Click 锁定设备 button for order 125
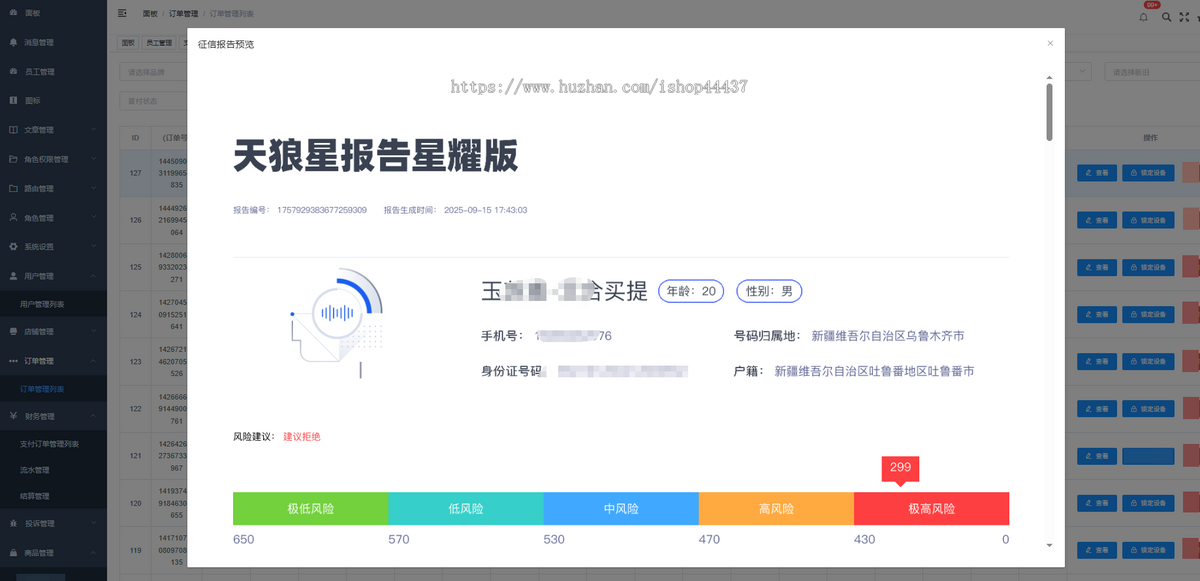 [x=1148, y=267]
